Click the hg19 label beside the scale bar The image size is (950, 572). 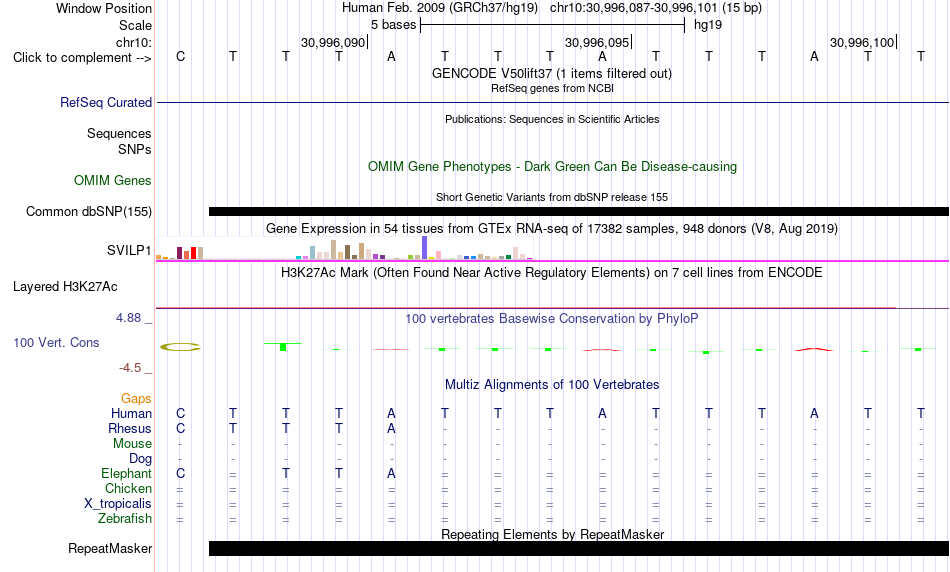coord(708,25)
